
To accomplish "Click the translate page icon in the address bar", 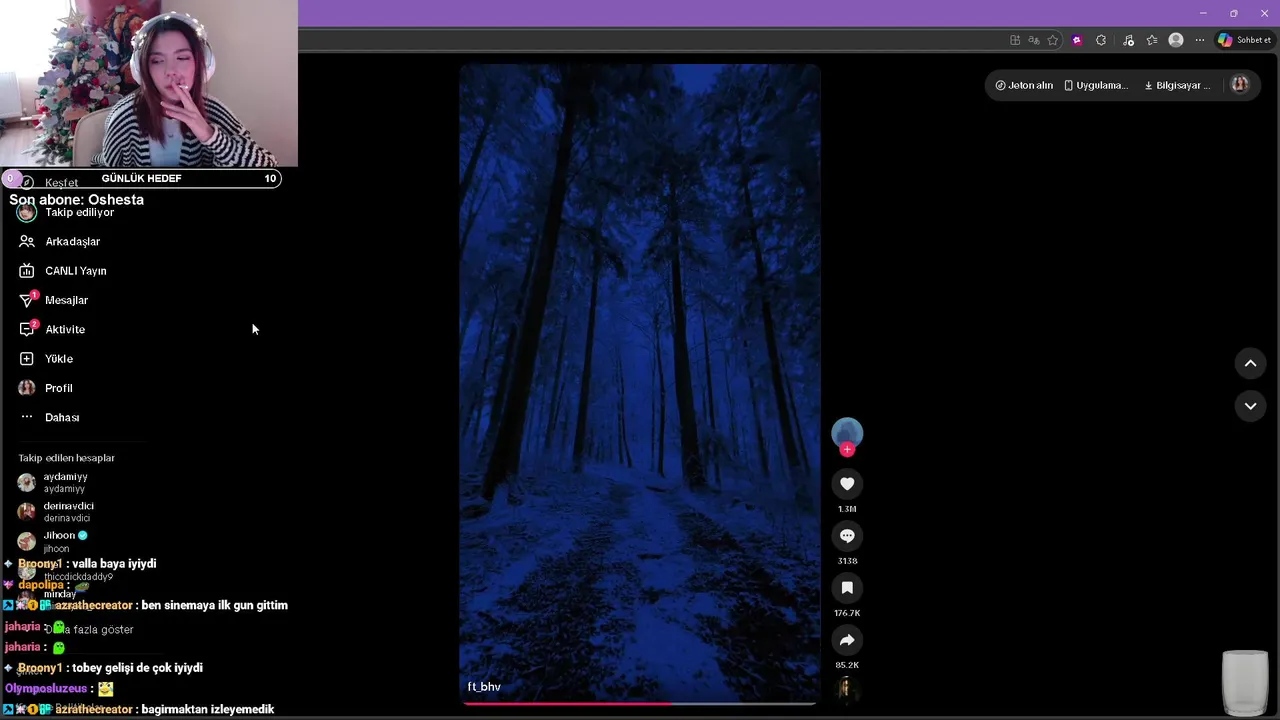I will tap(1034, 40).
